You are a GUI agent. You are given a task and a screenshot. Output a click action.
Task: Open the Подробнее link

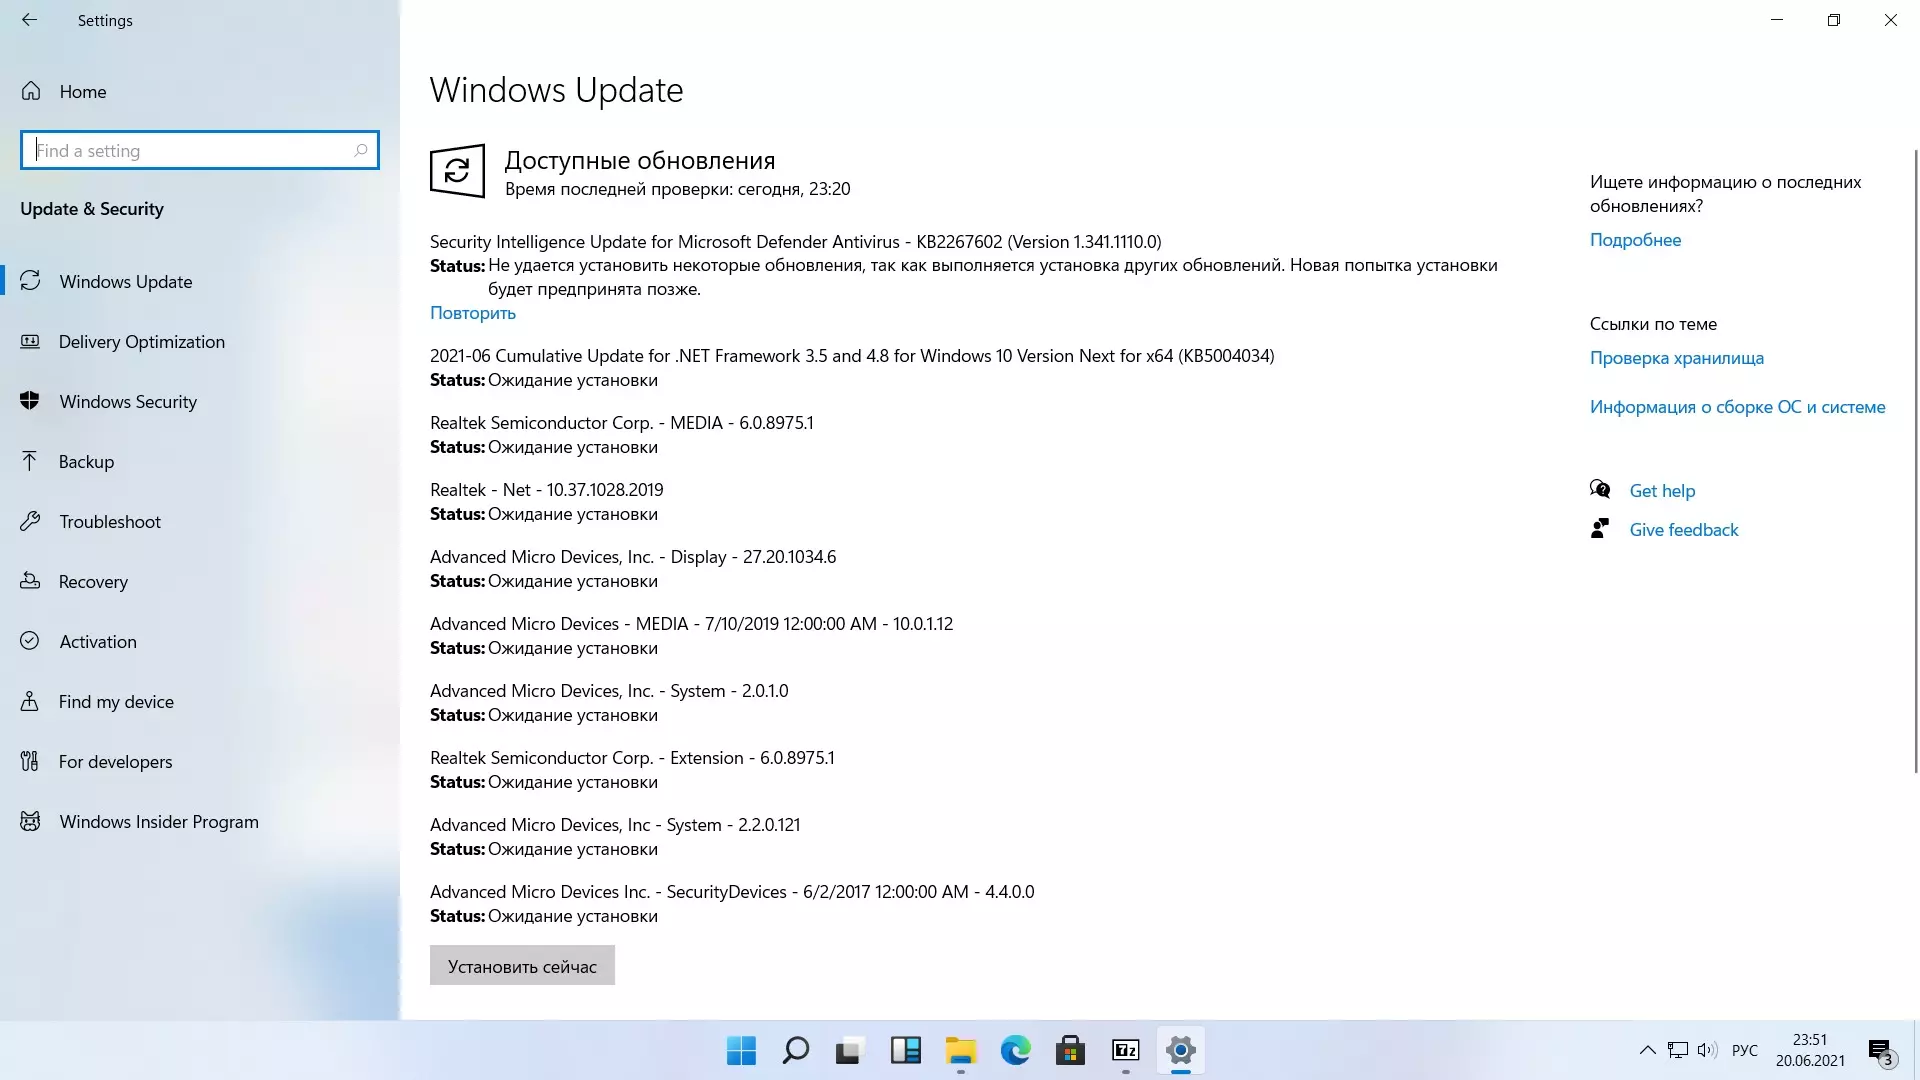coord(1635,240)
